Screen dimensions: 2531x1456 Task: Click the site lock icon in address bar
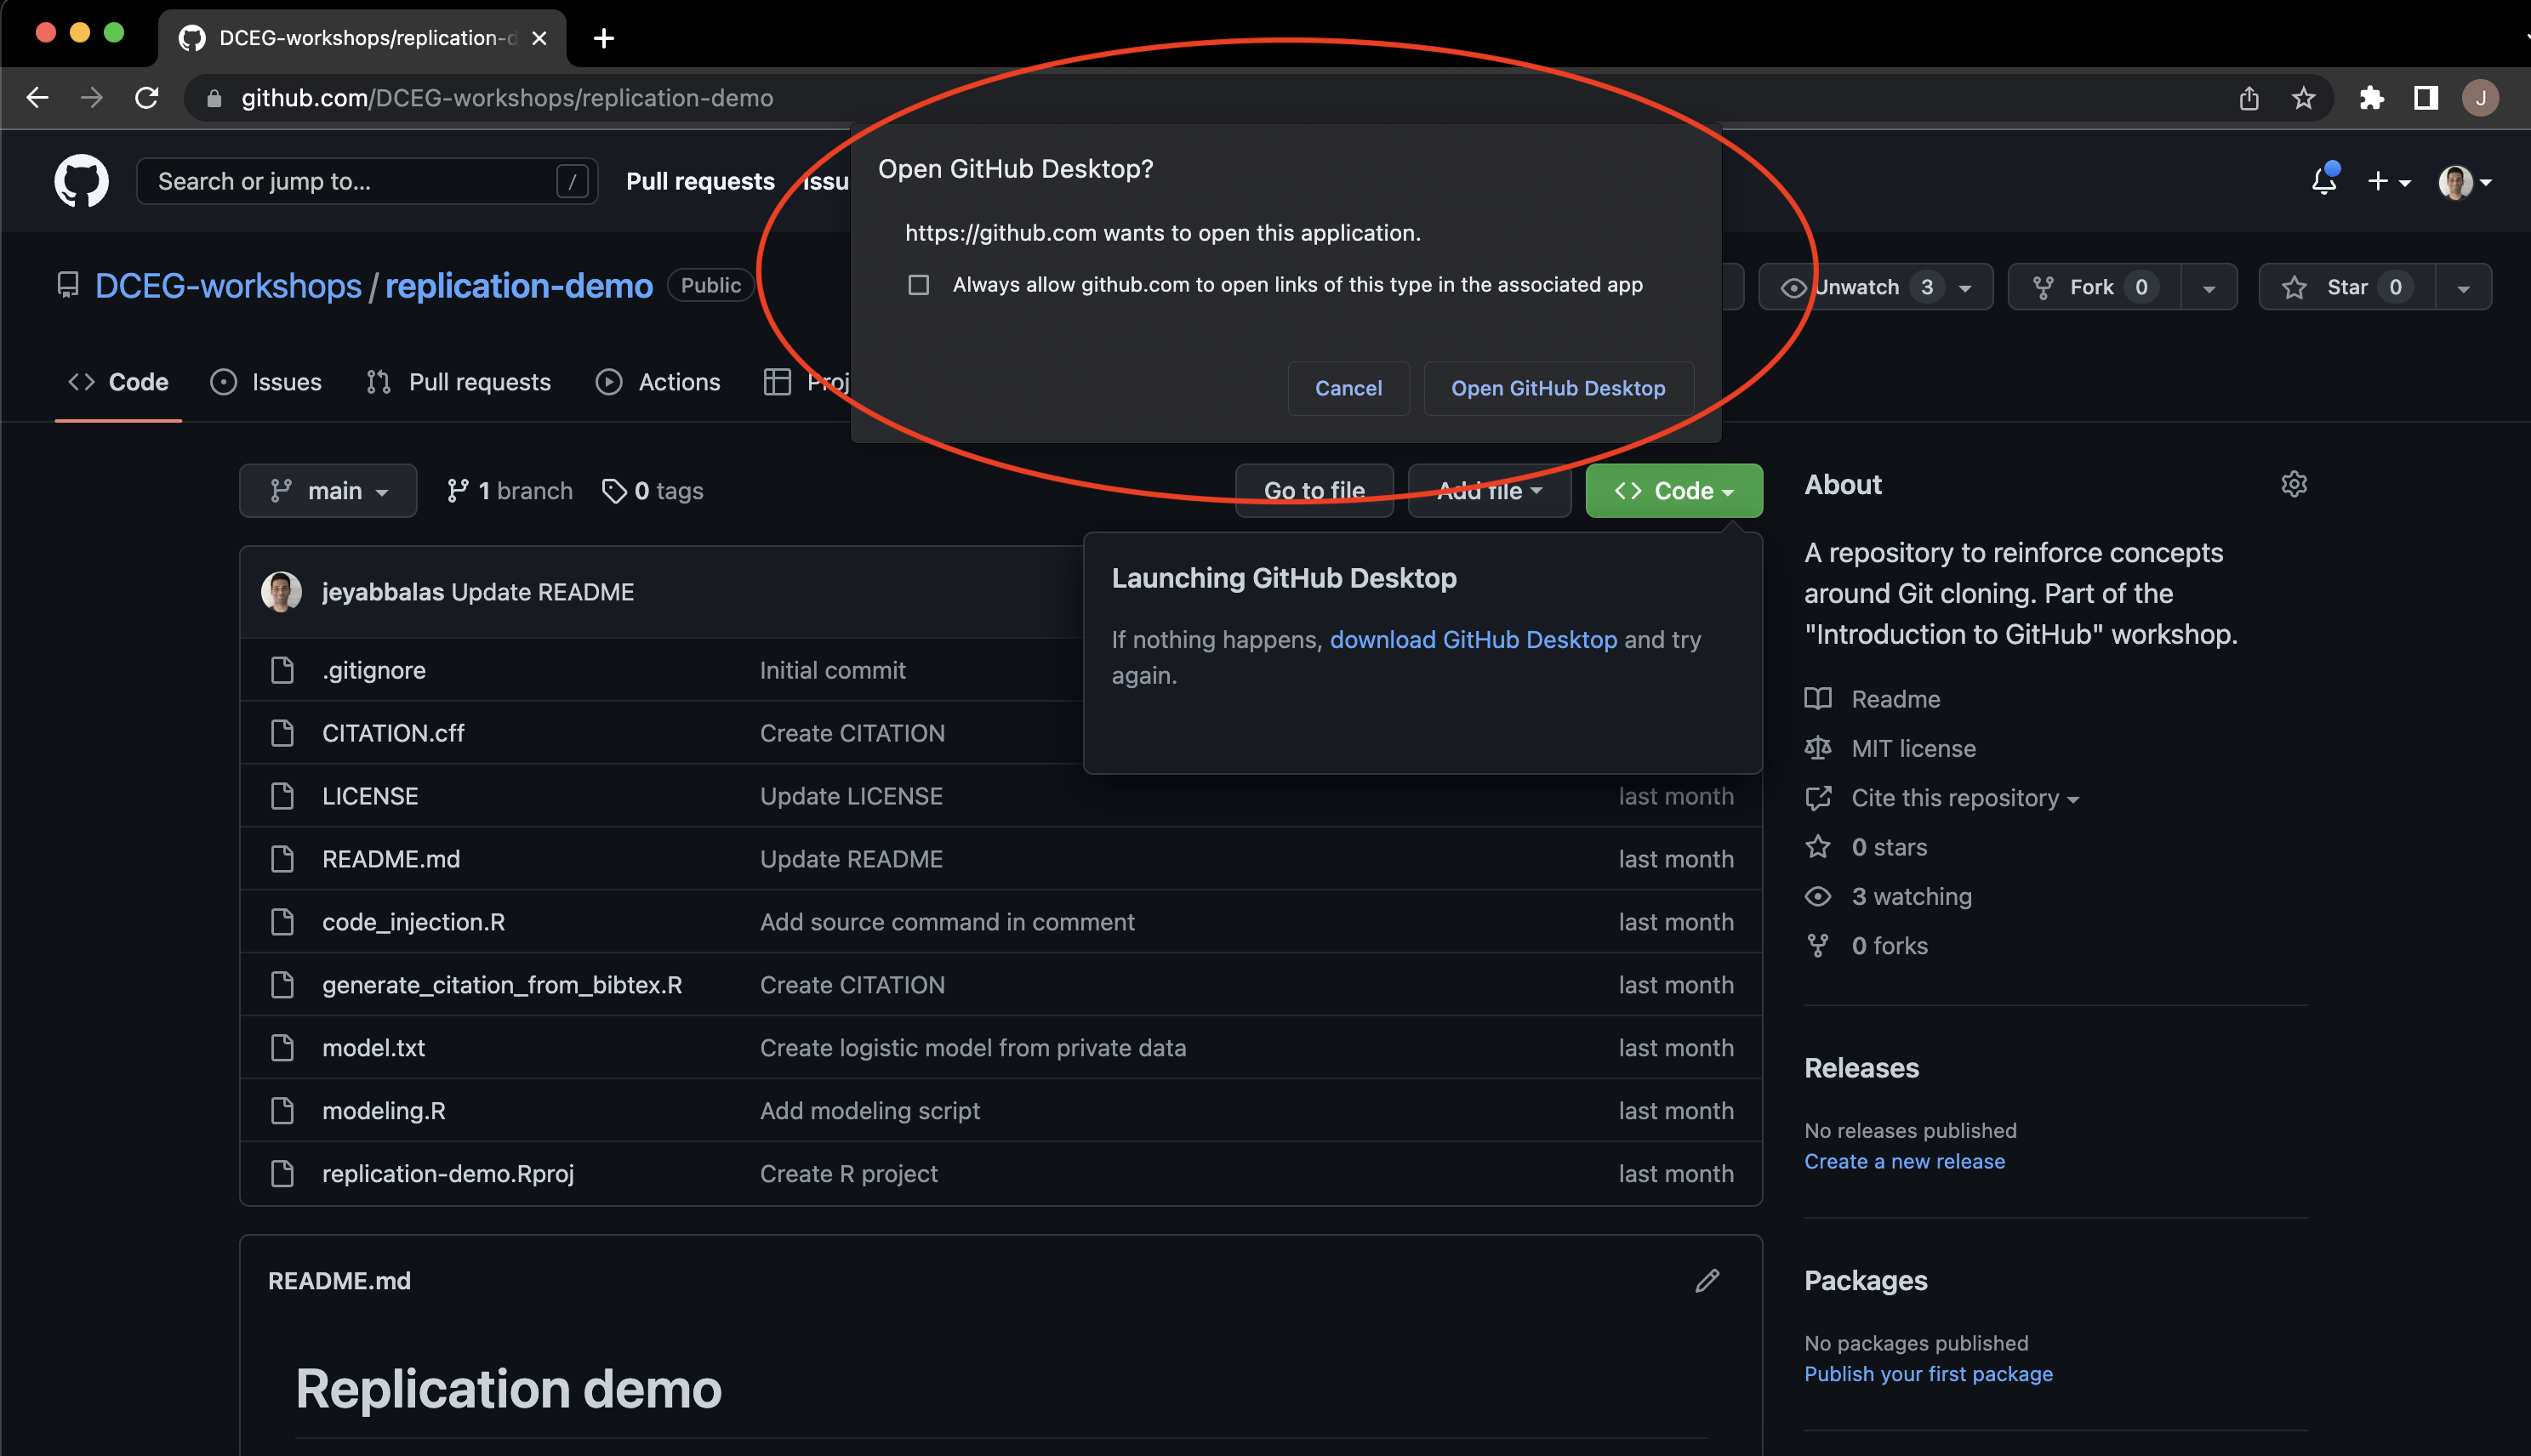[213, 98]
